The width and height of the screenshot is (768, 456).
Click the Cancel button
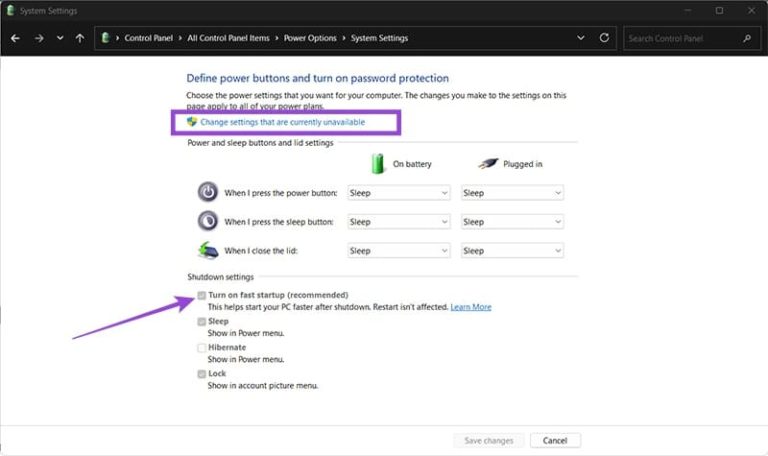555,440
